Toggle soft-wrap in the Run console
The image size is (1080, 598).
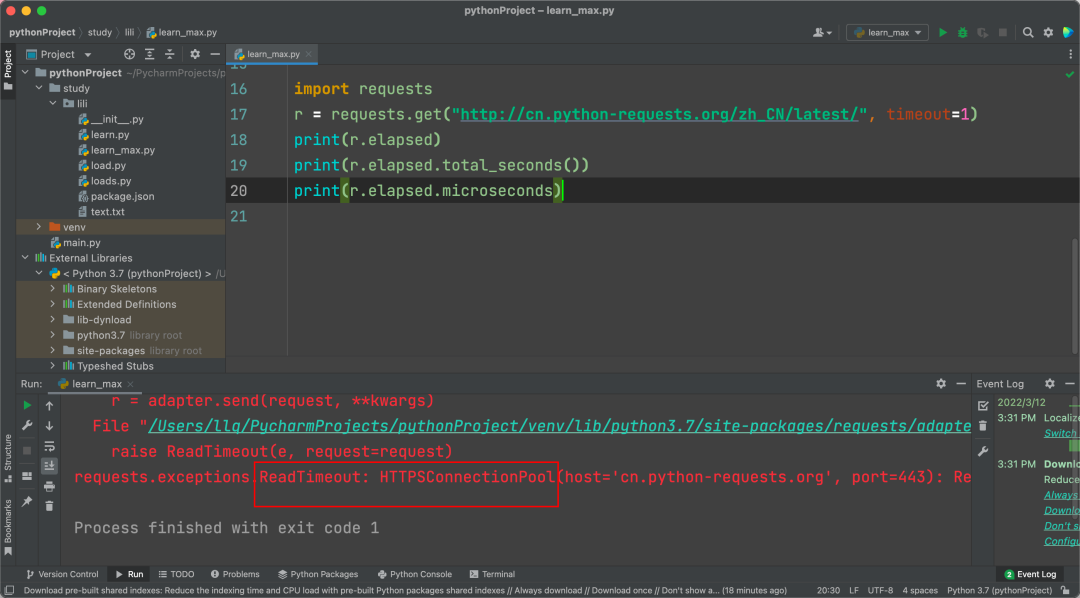pyautogui.click(x=49, y=446)
